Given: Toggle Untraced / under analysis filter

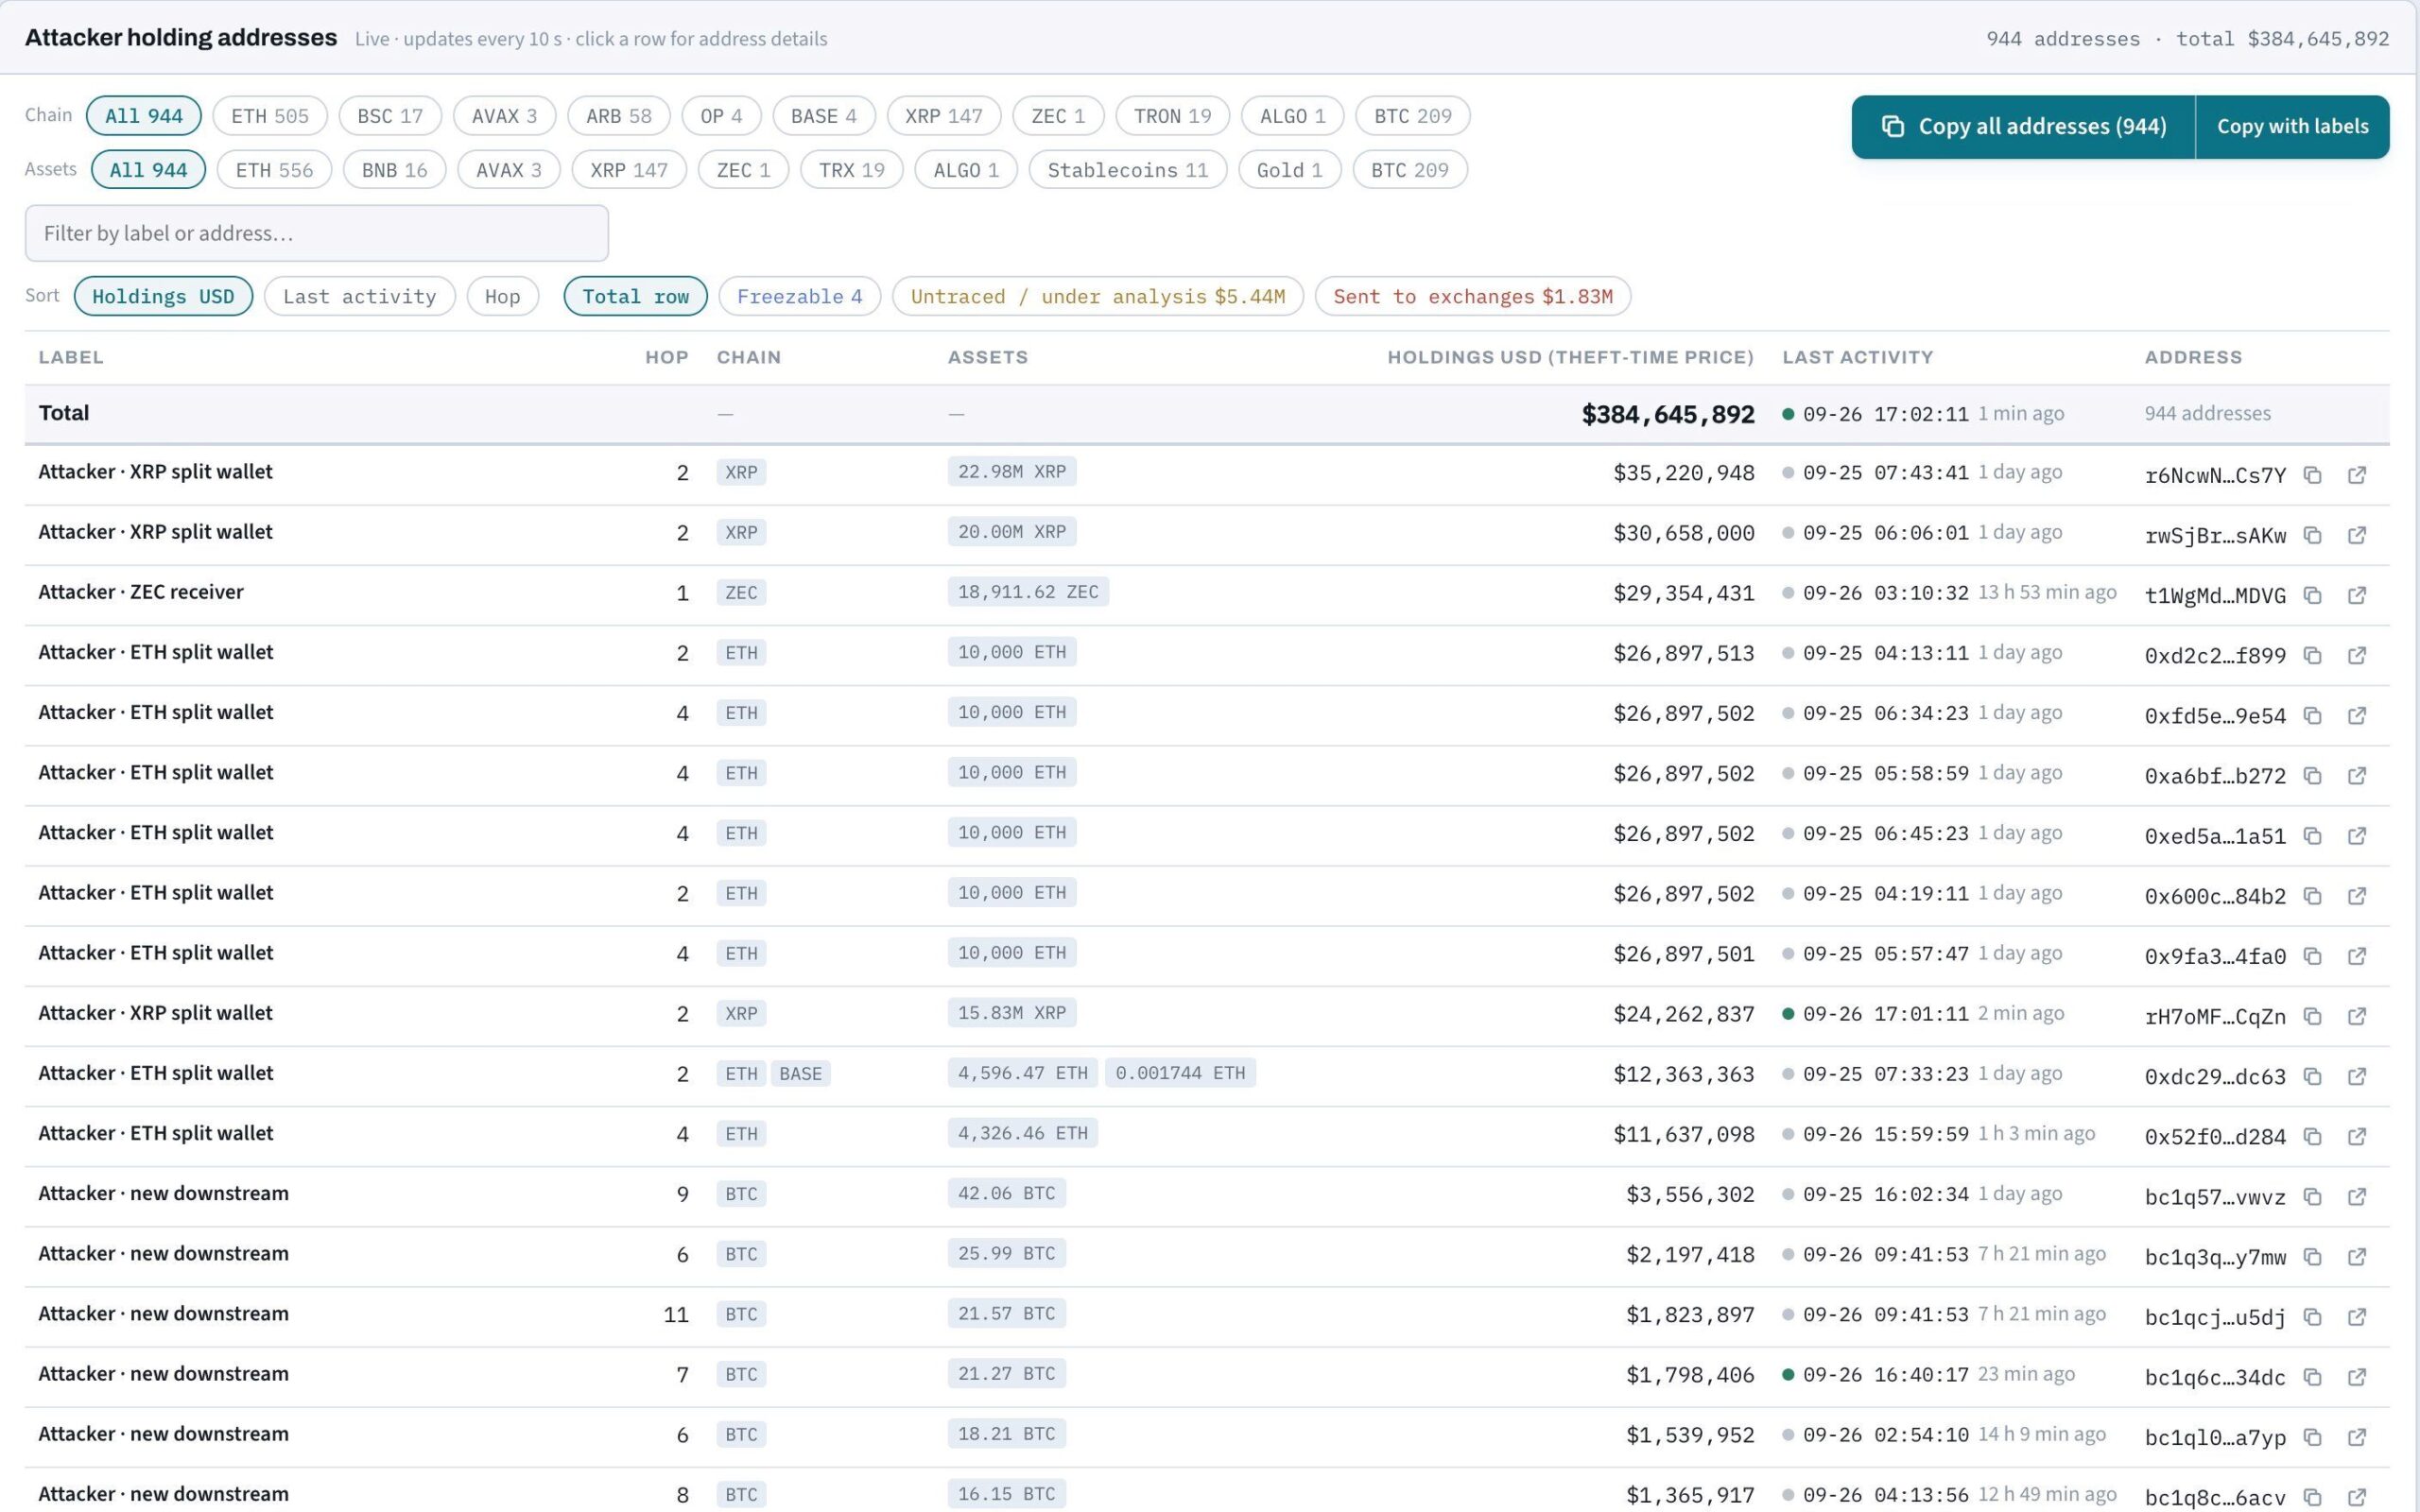Looking at the screenshot, I should tap(1097, 296).
